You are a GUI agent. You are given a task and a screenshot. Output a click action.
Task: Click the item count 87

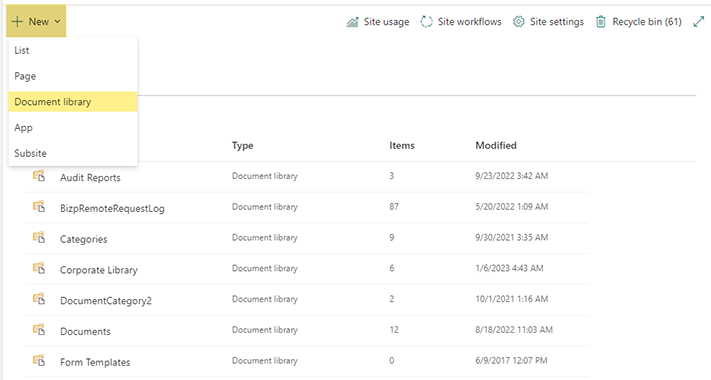(394, 206)
